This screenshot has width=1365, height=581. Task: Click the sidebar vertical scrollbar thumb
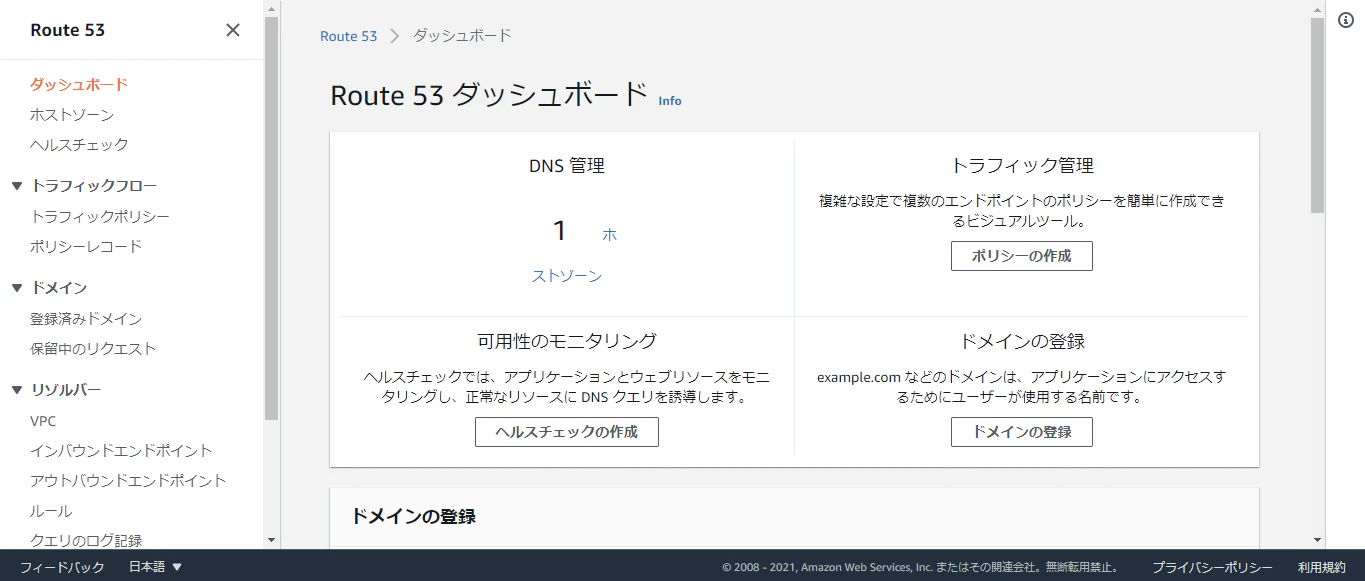[272, 218]
